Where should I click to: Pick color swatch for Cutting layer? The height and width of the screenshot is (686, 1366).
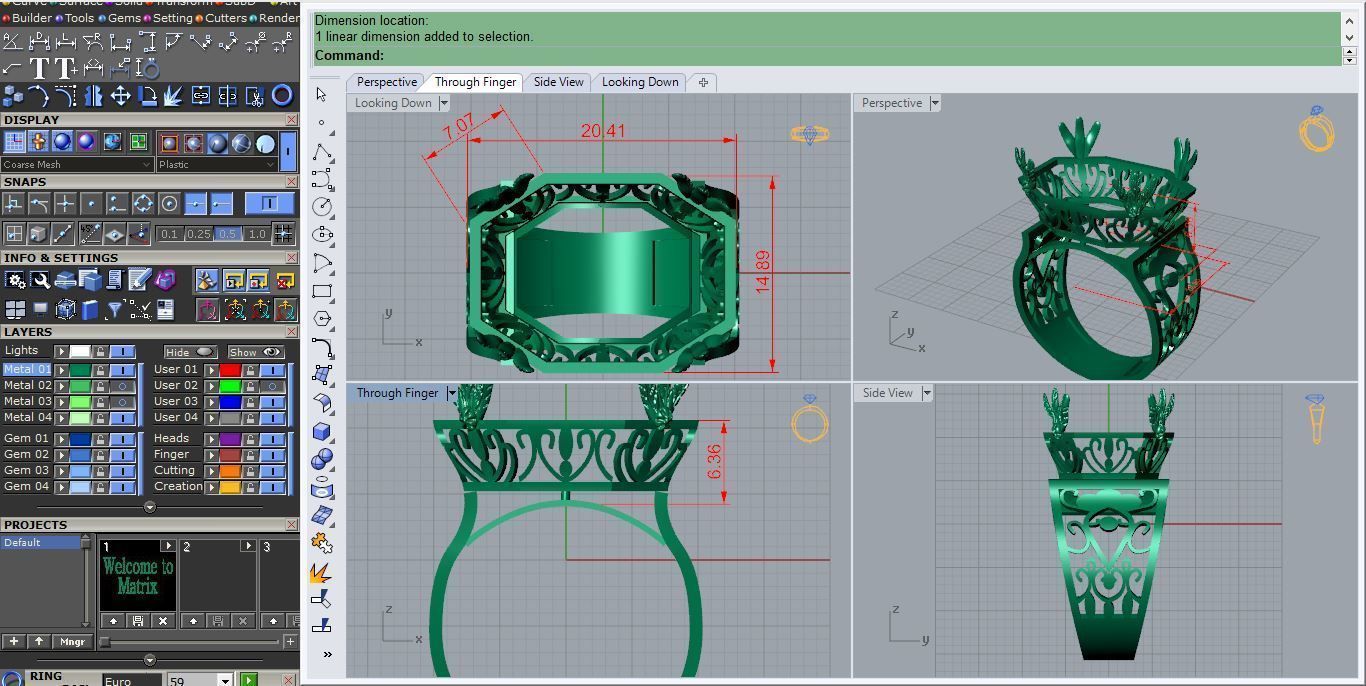230,470
